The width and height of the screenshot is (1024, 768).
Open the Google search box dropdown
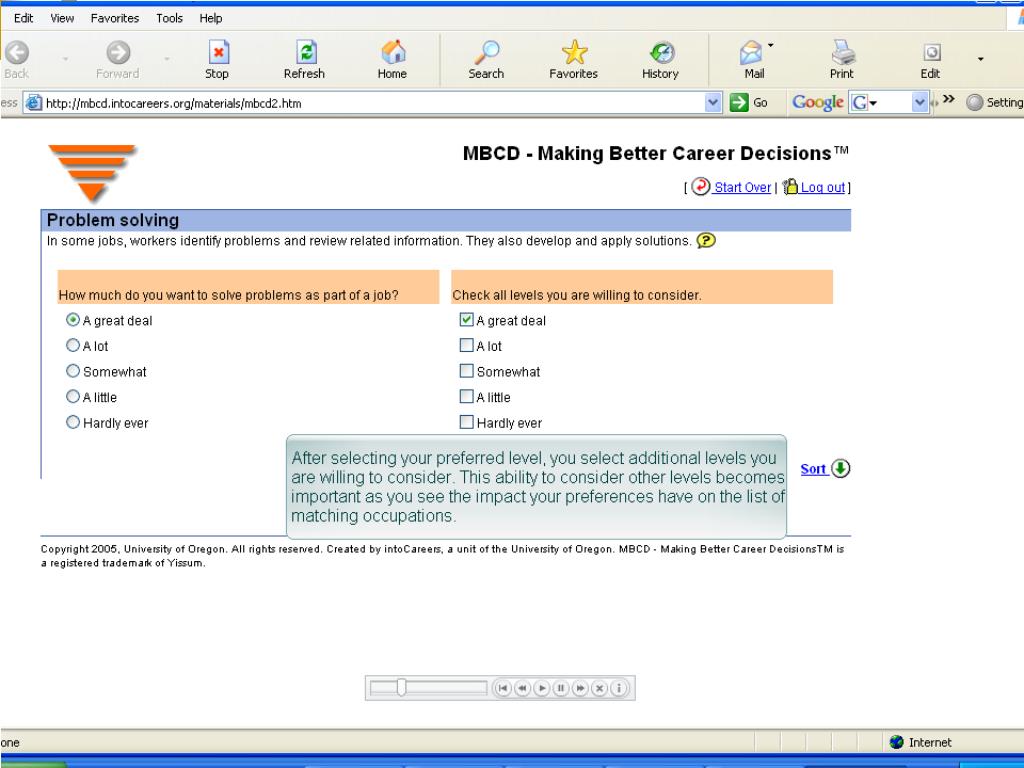(x=920, y=103)
